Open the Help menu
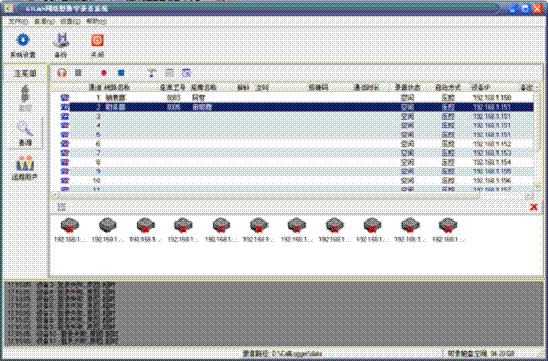The width and height of the screenshot is (548, 361). 96,22
